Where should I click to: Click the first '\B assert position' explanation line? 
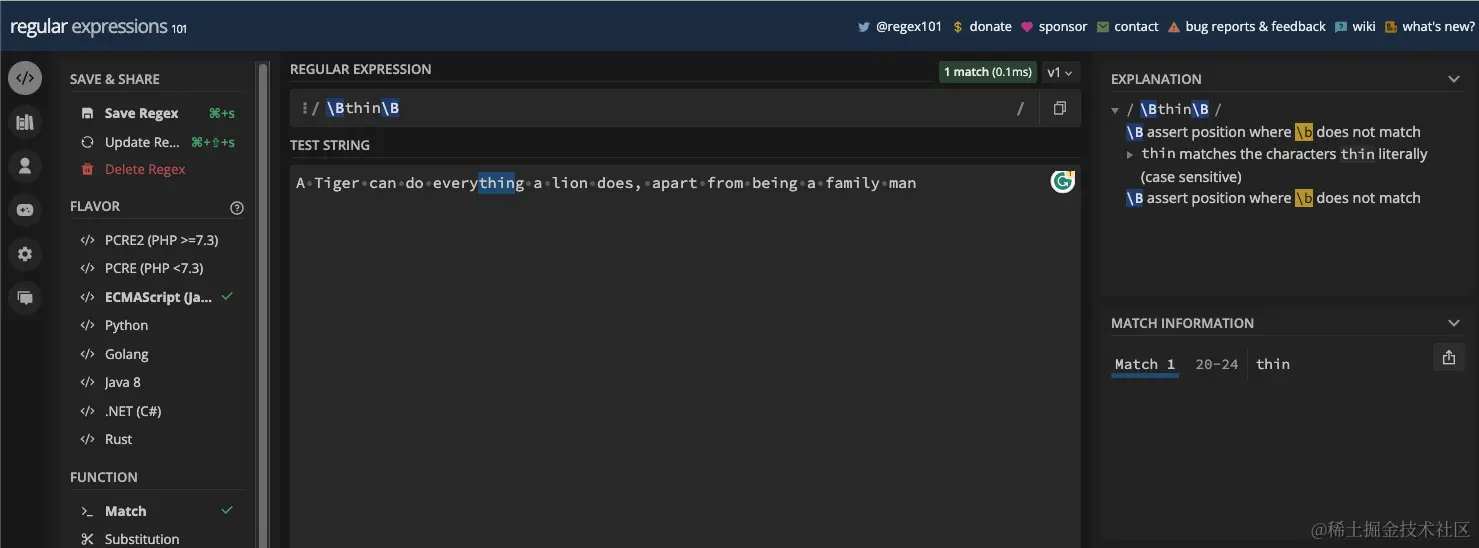pos(1273,132)
